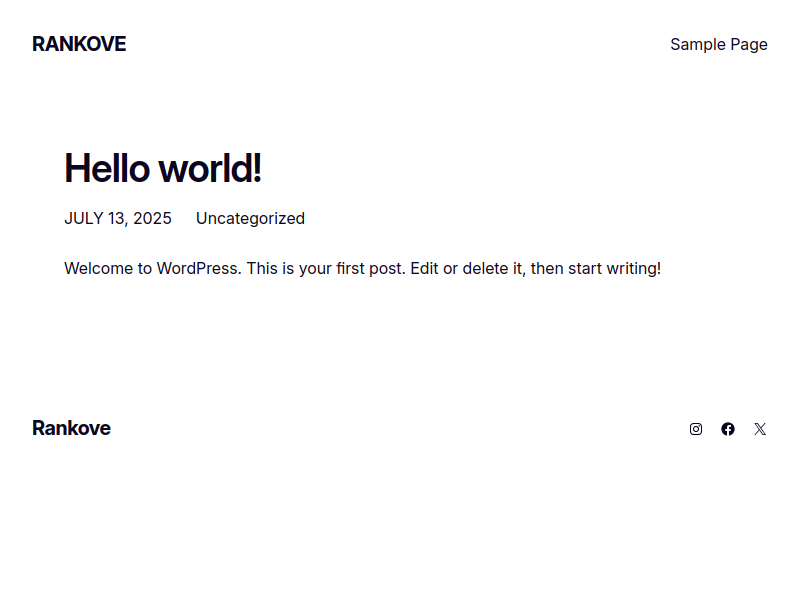Open the Uncategorized category link

click(x=250, y=218)
